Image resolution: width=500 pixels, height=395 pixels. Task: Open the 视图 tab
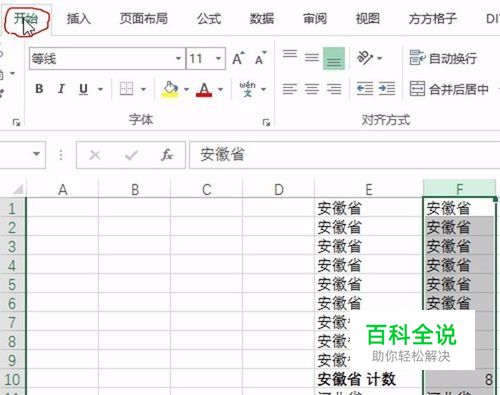click(368, 19)
